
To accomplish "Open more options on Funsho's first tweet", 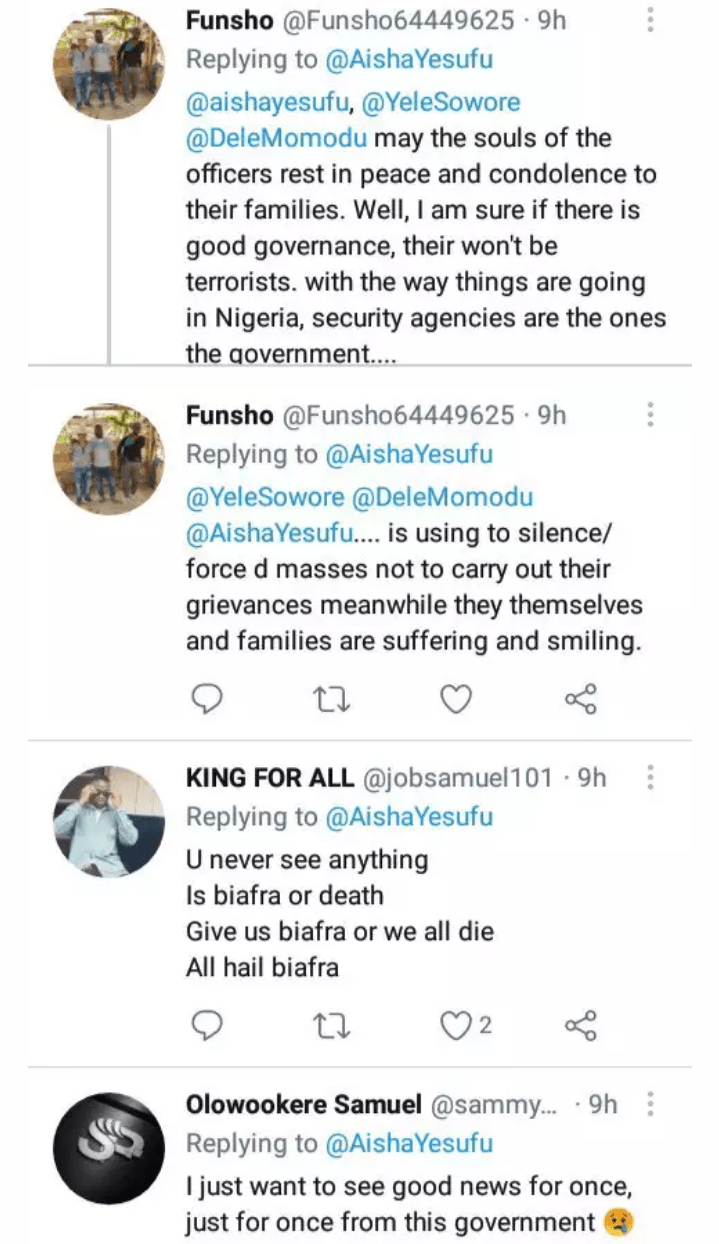I will [650, 20].
